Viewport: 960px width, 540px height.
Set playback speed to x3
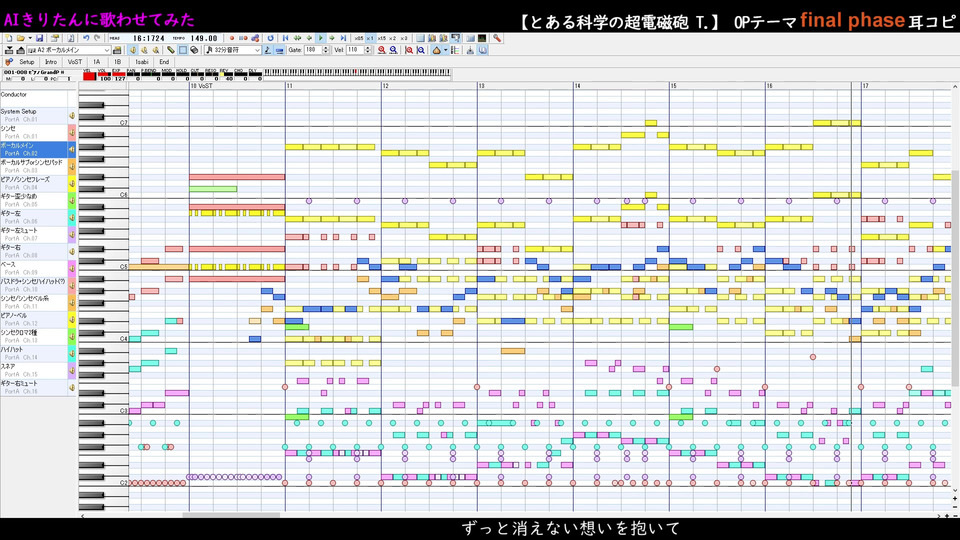click(404, 38)
